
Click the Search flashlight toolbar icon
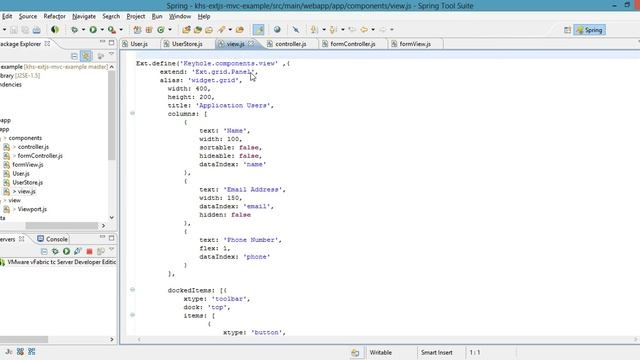click(x=222, y=30)
